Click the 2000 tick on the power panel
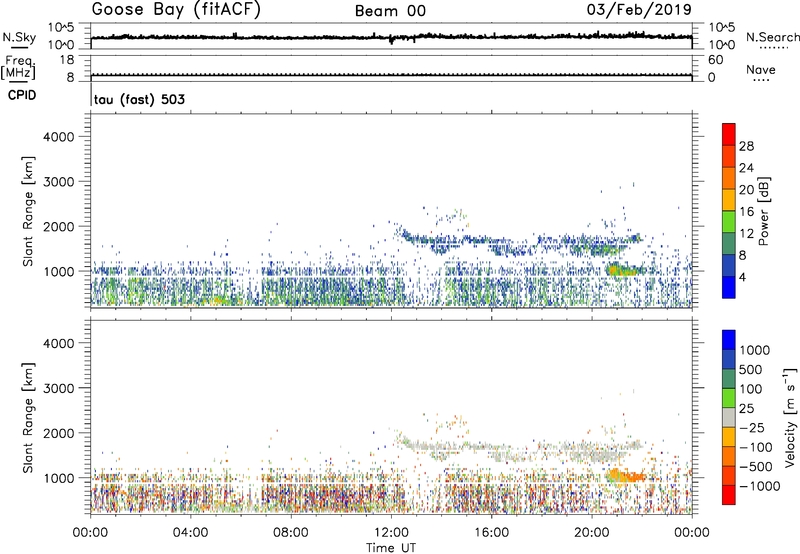 (x=59, y=226)
